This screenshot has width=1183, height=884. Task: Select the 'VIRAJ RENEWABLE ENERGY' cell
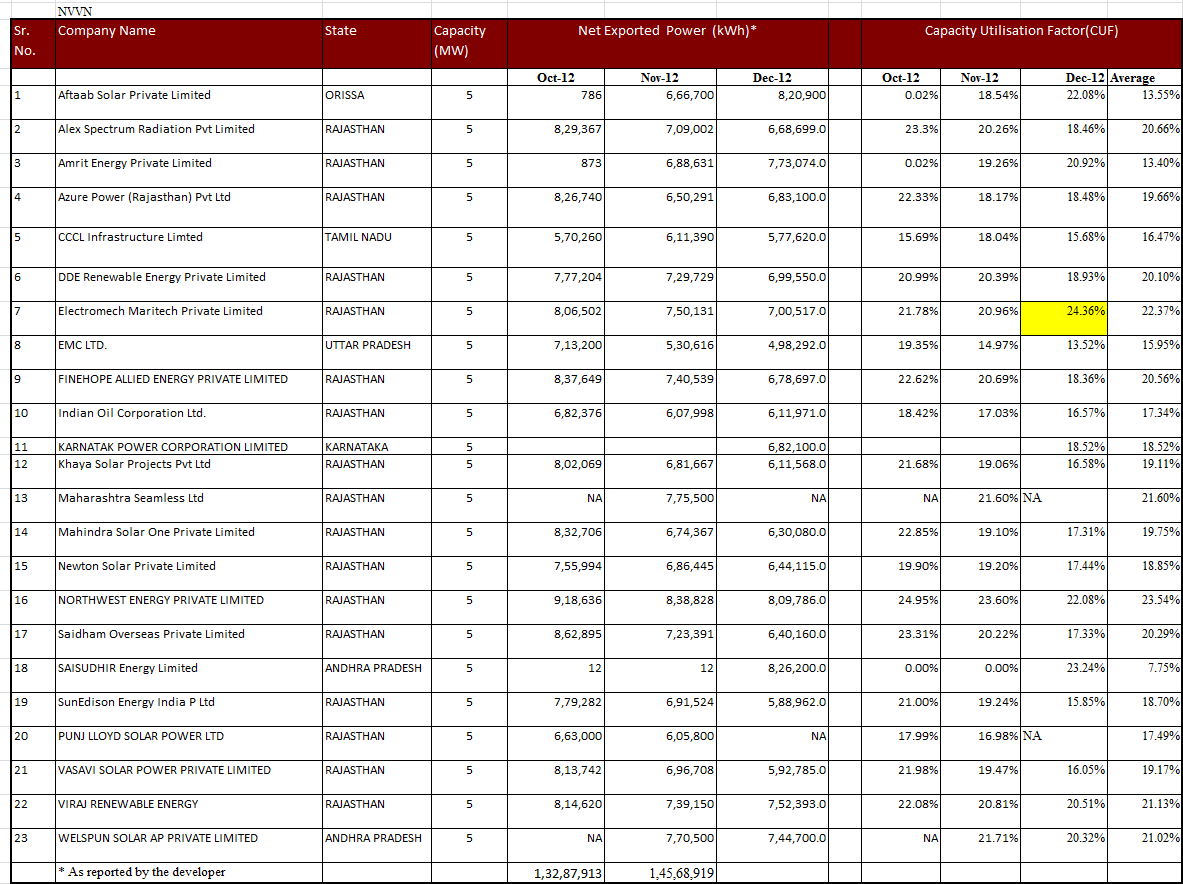click(x=189, y=810)
